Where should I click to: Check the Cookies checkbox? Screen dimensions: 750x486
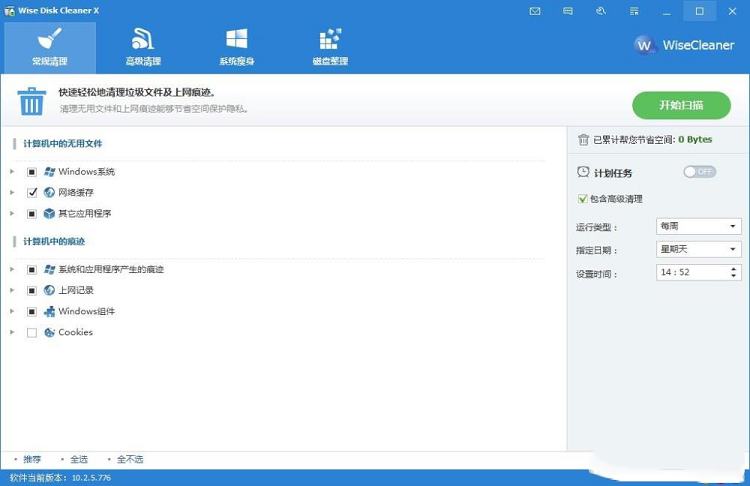(x=32, y=332)
